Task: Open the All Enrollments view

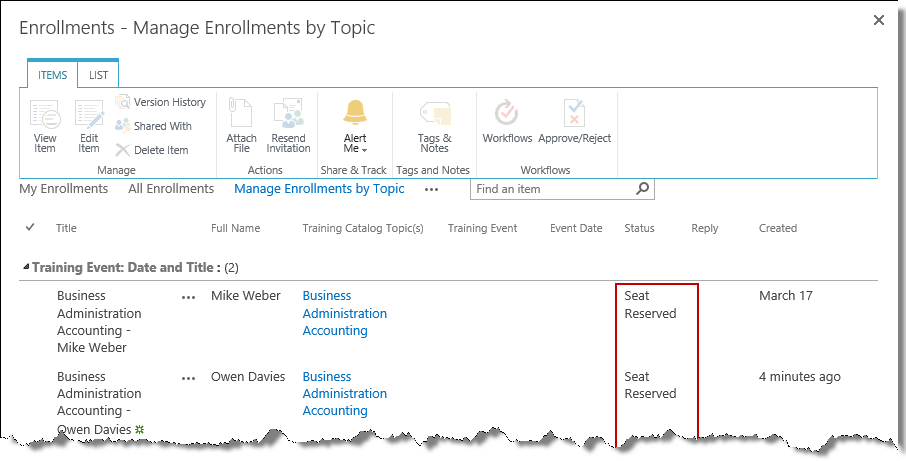Action: point(171,188)
